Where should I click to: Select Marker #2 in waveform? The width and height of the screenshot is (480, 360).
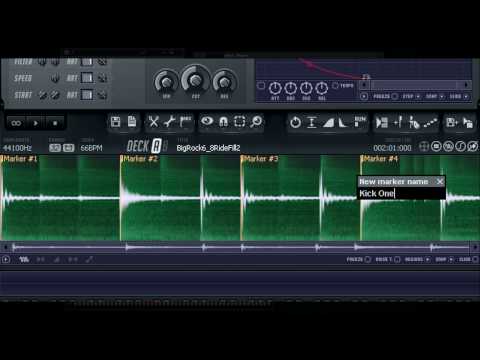click(140, 159)
